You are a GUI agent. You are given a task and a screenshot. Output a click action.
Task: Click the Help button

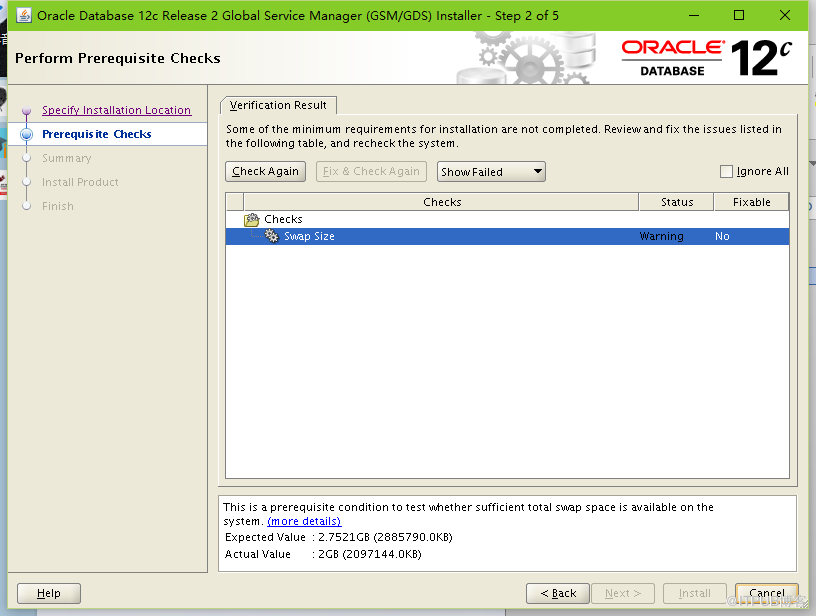coord(49,593)
